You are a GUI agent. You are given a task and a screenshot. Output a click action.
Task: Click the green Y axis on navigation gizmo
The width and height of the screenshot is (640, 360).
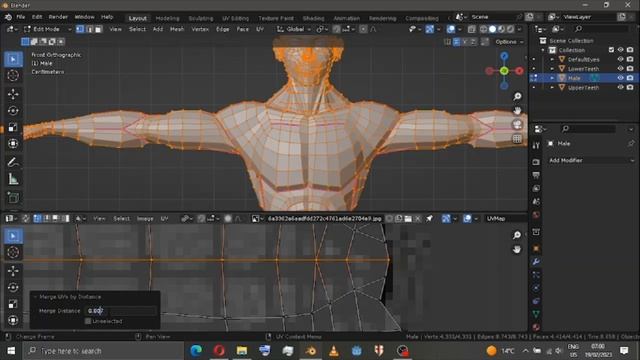pos(504,71)
